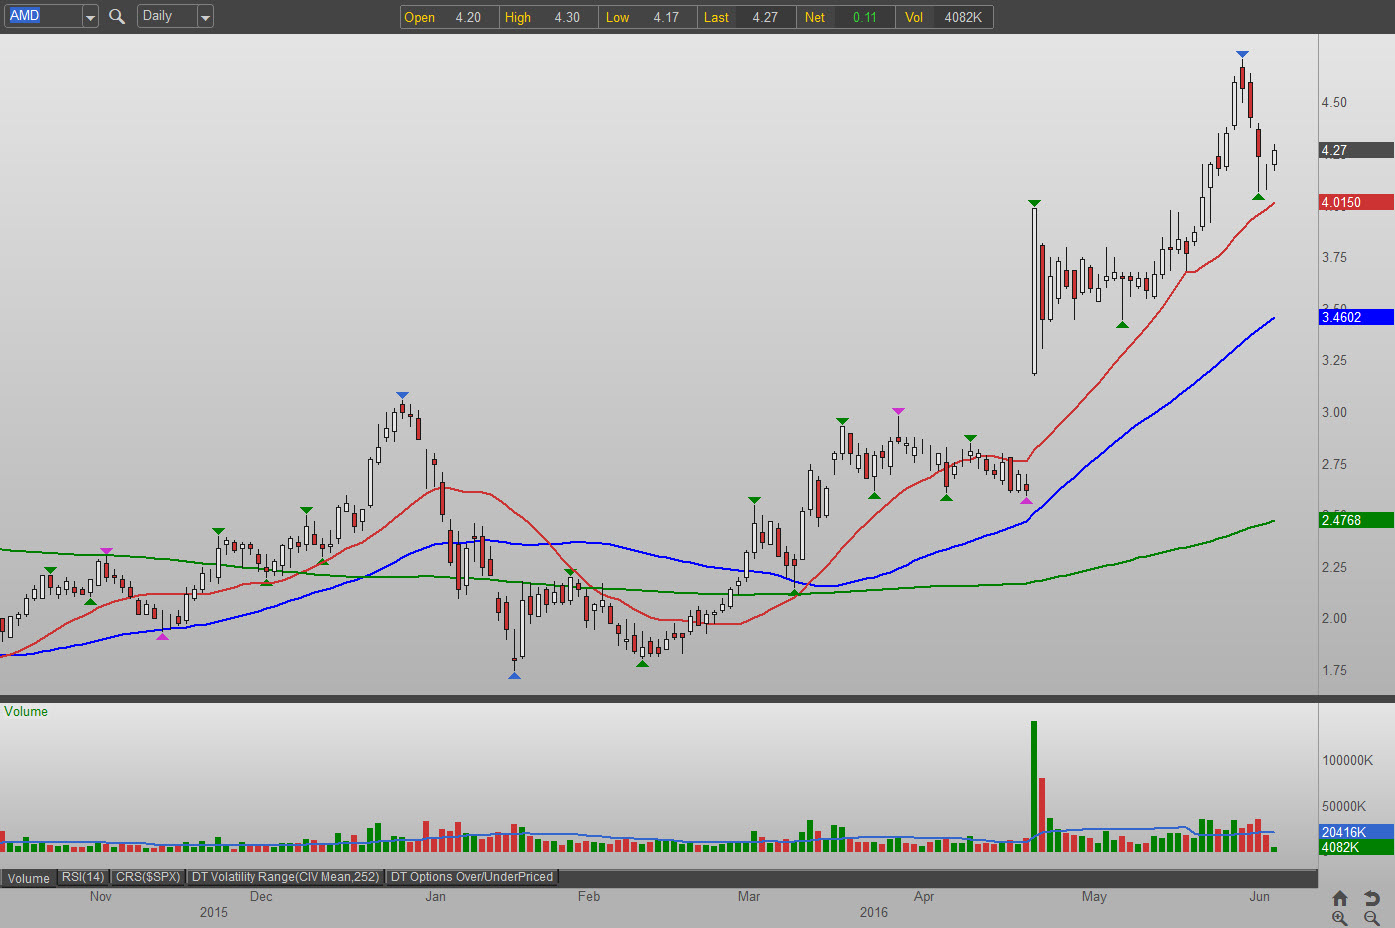This screenshot has height=928, width=1395.
Task: Click the tallest green volume bar
Action: coord(1034,785)
